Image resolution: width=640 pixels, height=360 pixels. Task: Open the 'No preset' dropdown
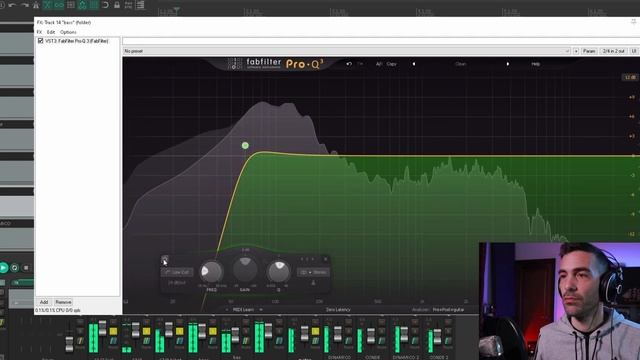(x=347, y=51)
